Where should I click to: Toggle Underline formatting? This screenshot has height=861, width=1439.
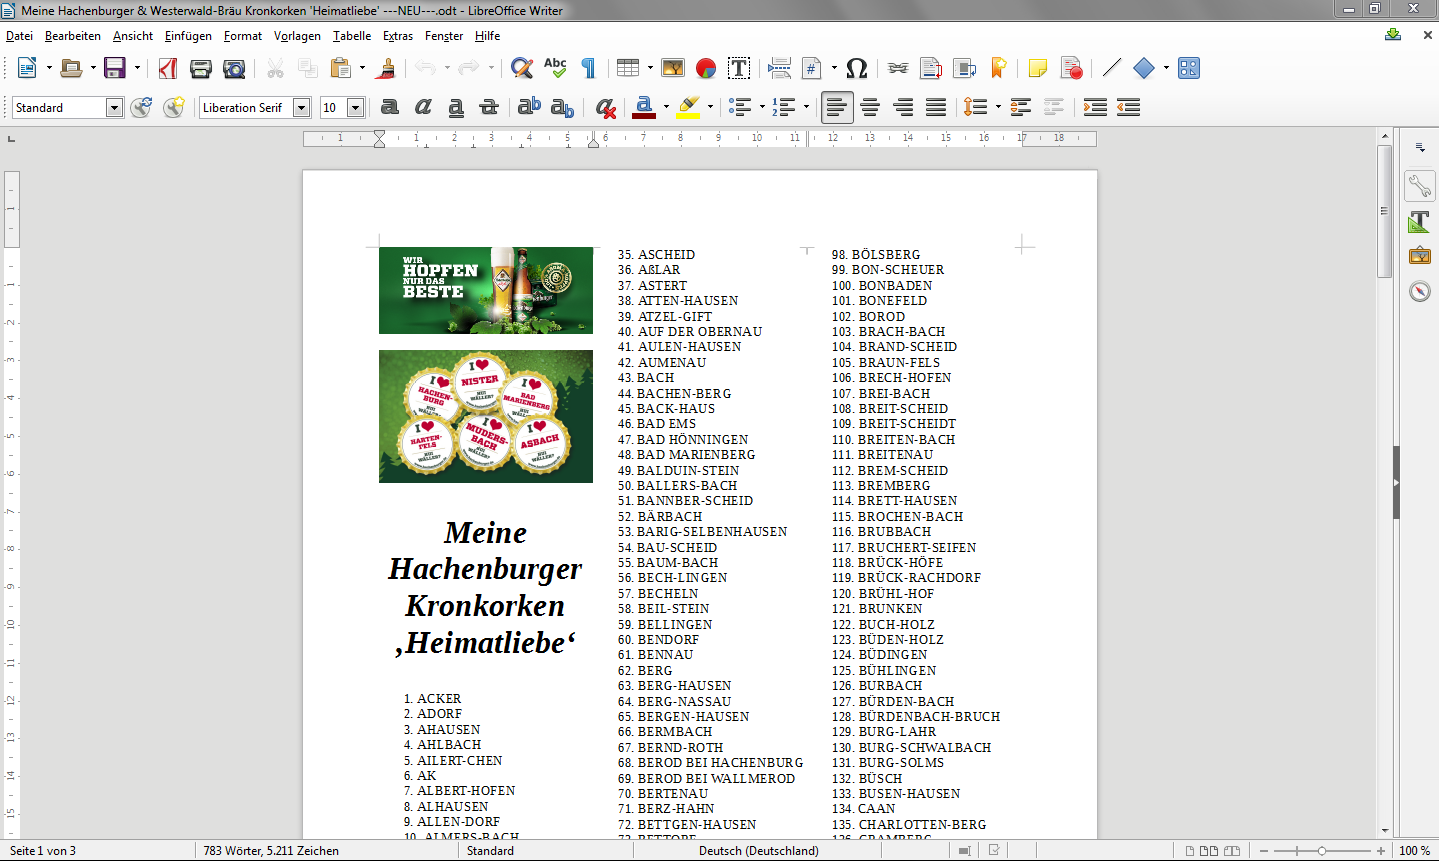(456, 107)
